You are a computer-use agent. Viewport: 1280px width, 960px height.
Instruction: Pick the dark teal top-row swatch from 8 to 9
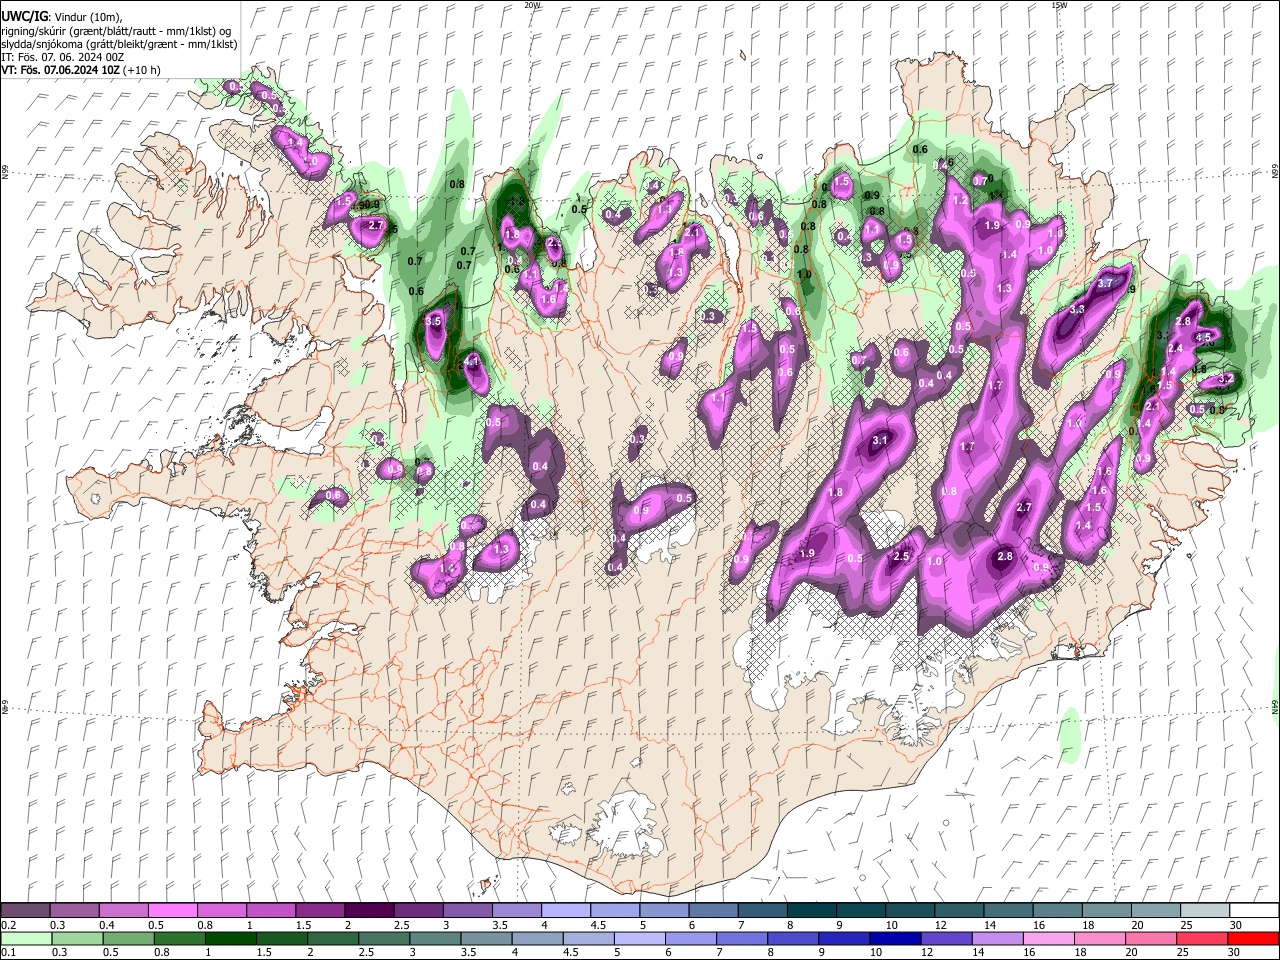(810, 911)
